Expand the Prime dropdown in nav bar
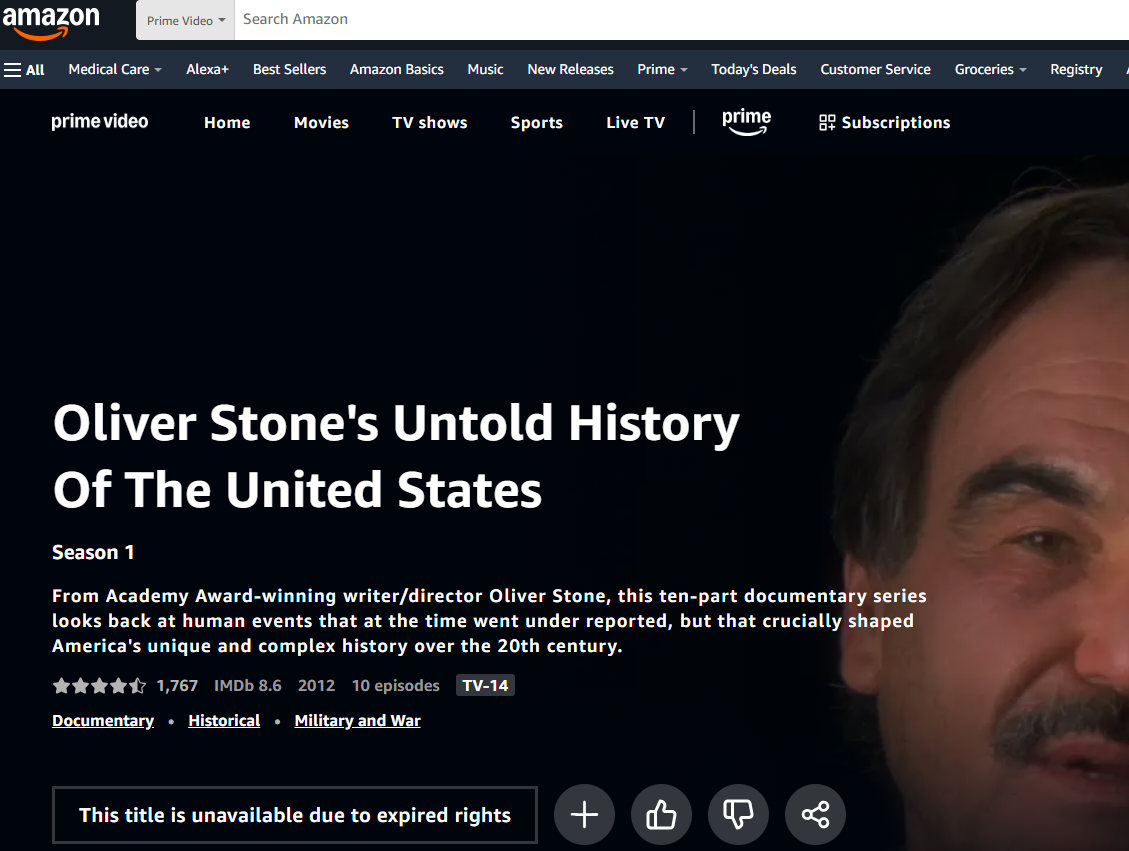The width and height of the screenshot is (1129, 851). [x=662, y=70]
